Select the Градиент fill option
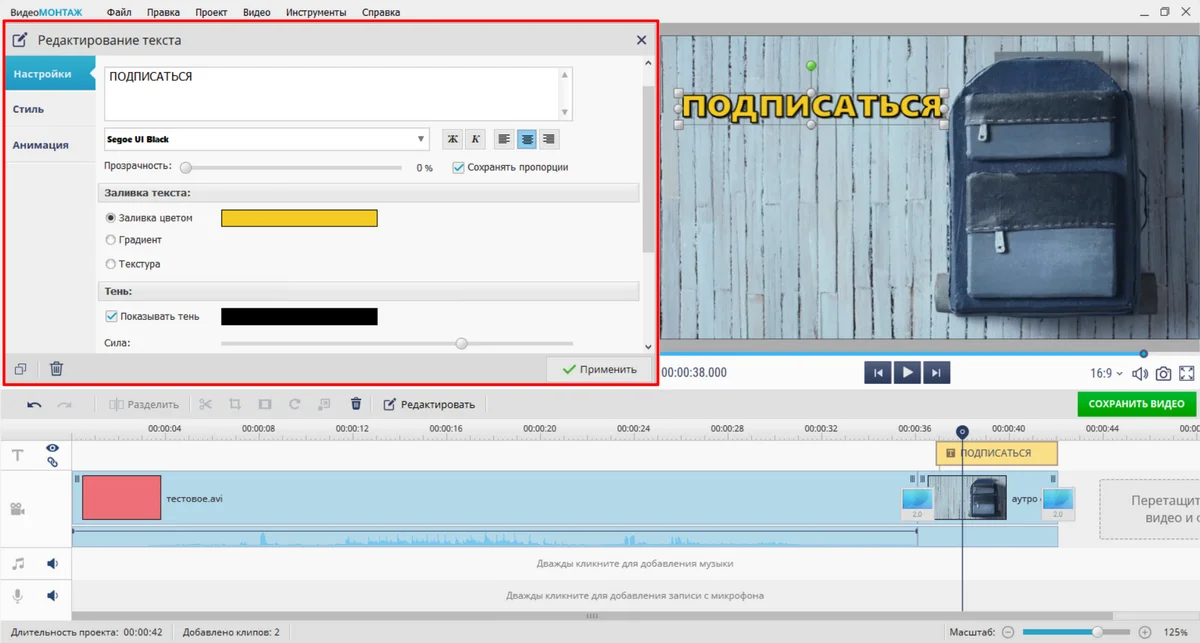This screenshot has width=1200, height=643. coord(111,240)
